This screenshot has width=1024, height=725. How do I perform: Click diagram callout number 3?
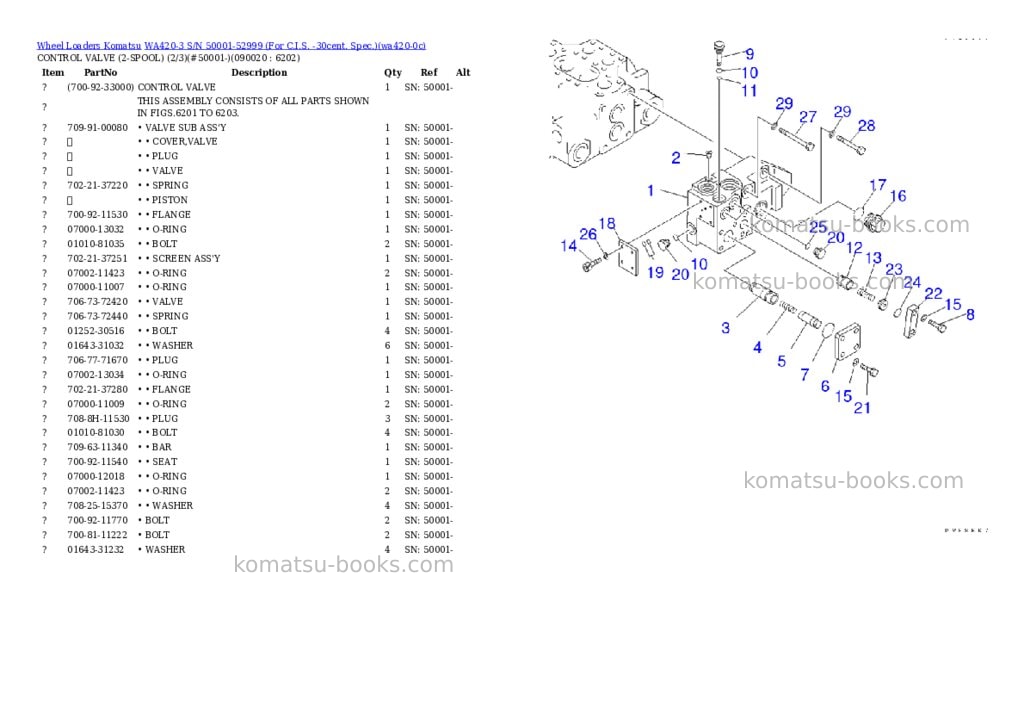point(726,328)
